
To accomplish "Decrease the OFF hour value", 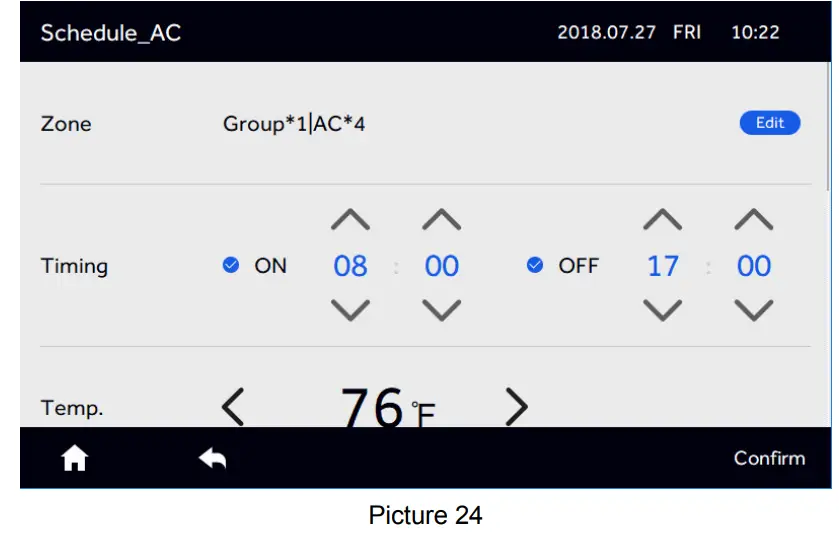I will tap(662, 310).
